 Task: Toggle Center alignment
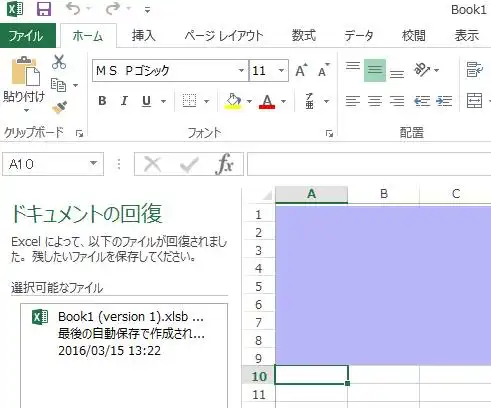coord(375,100)
